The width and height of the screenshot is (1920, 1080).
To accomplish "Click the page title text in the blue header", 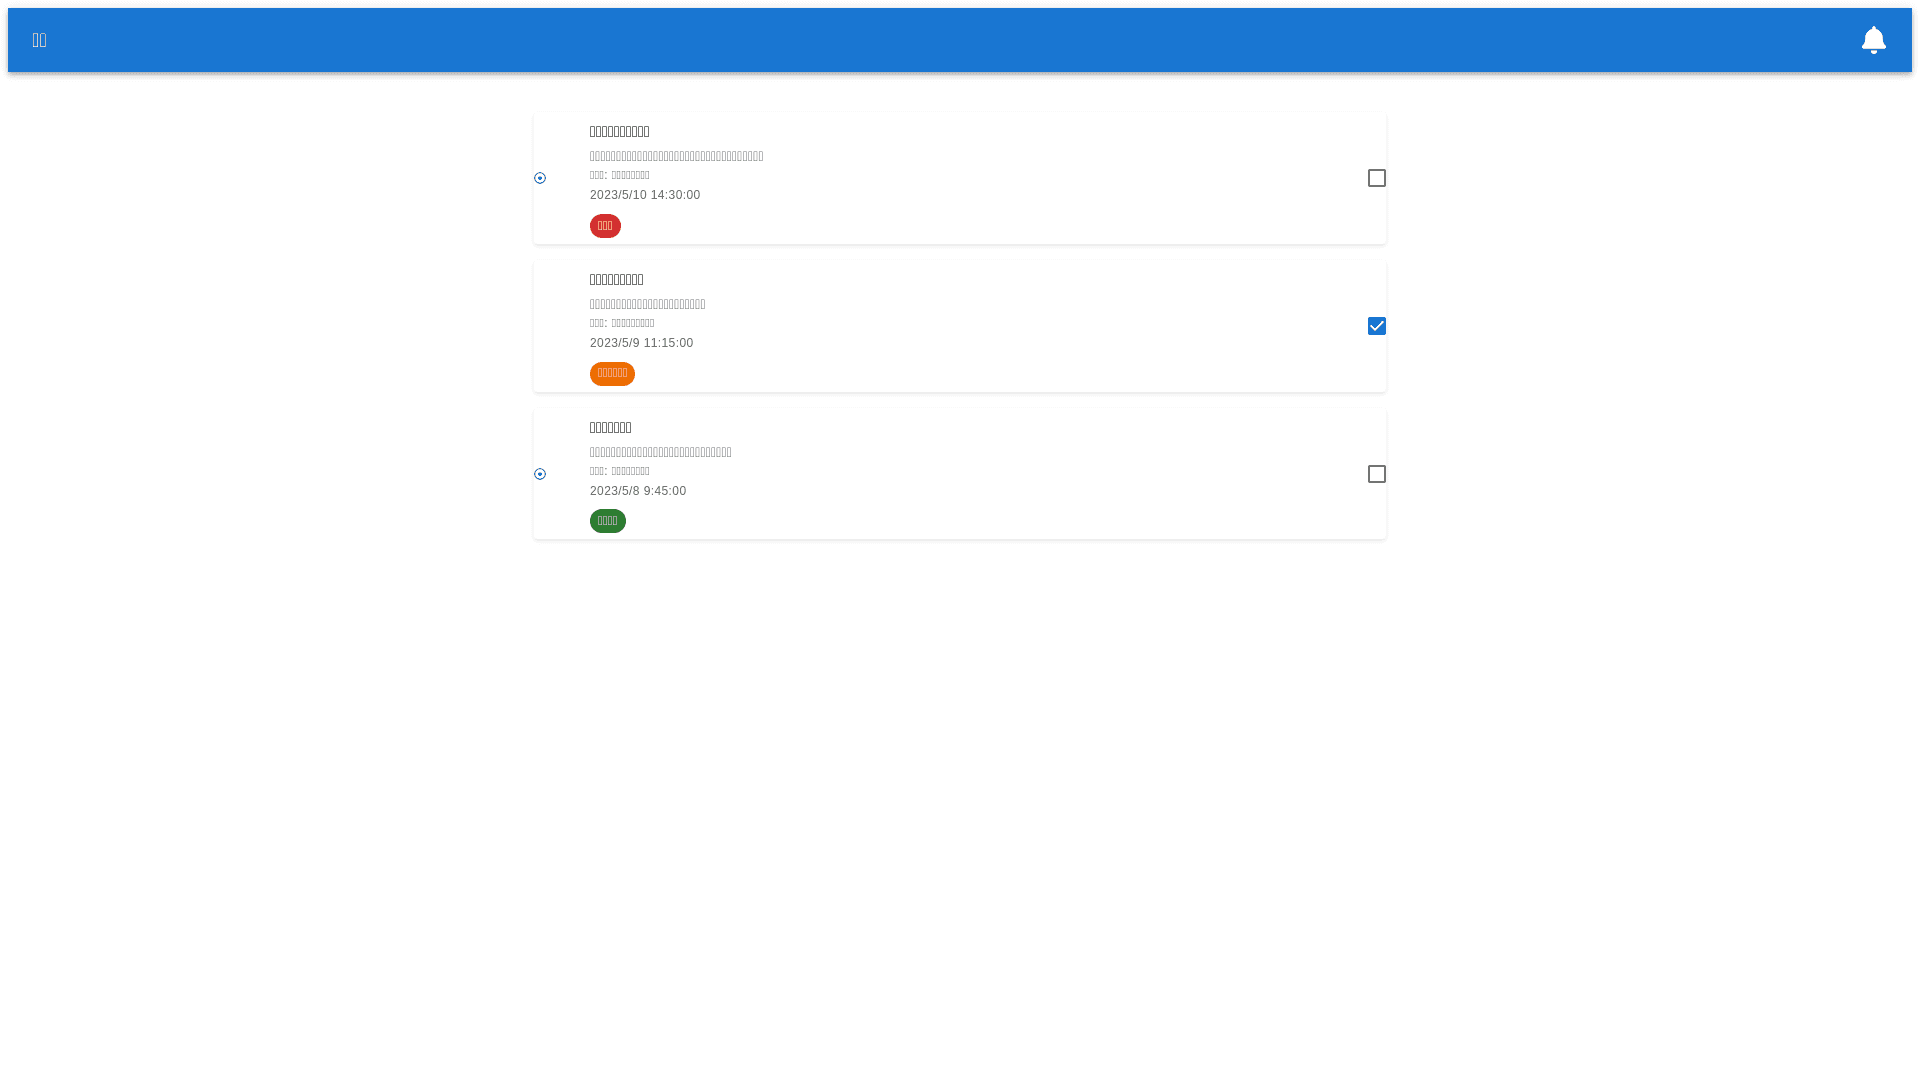I will click(x=40, y=40).
